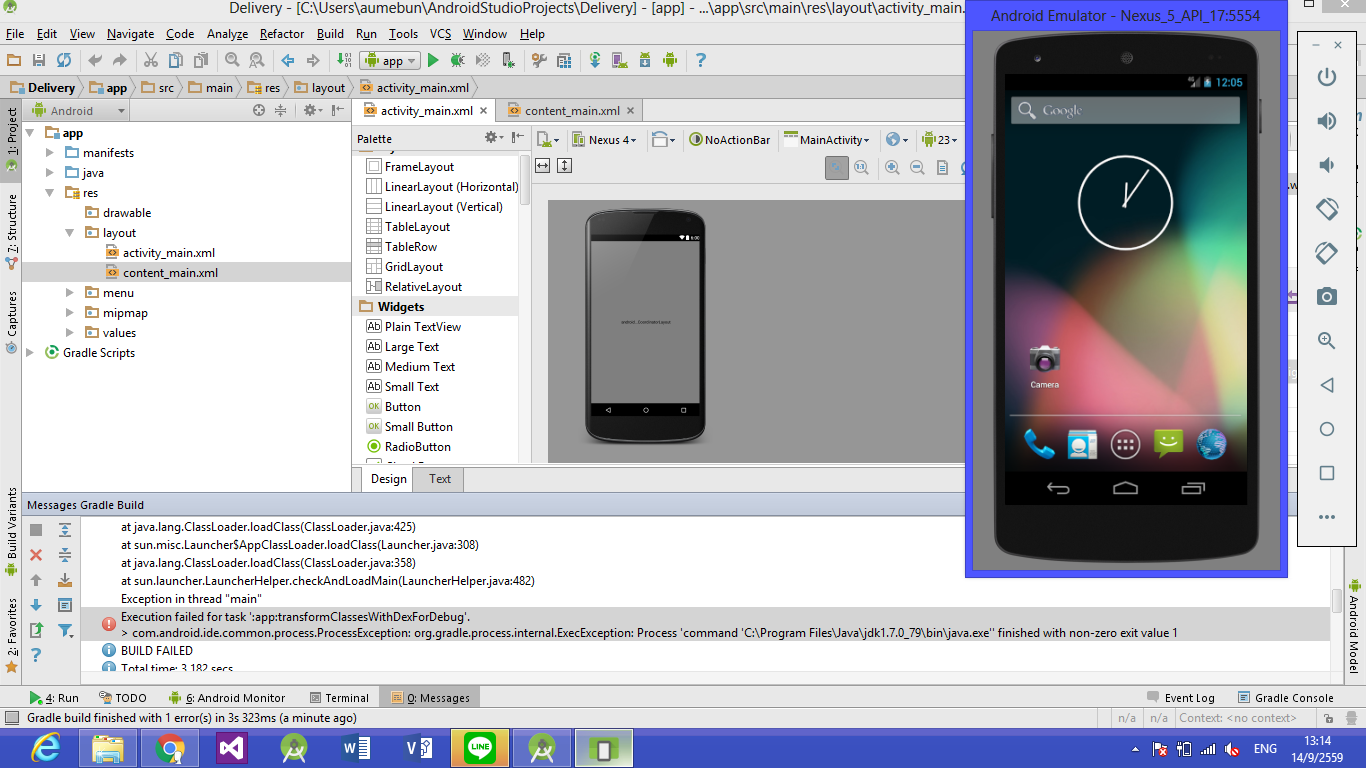
Task: Click the Zoom Out icon in designer
Action: (x=917, y=167)
